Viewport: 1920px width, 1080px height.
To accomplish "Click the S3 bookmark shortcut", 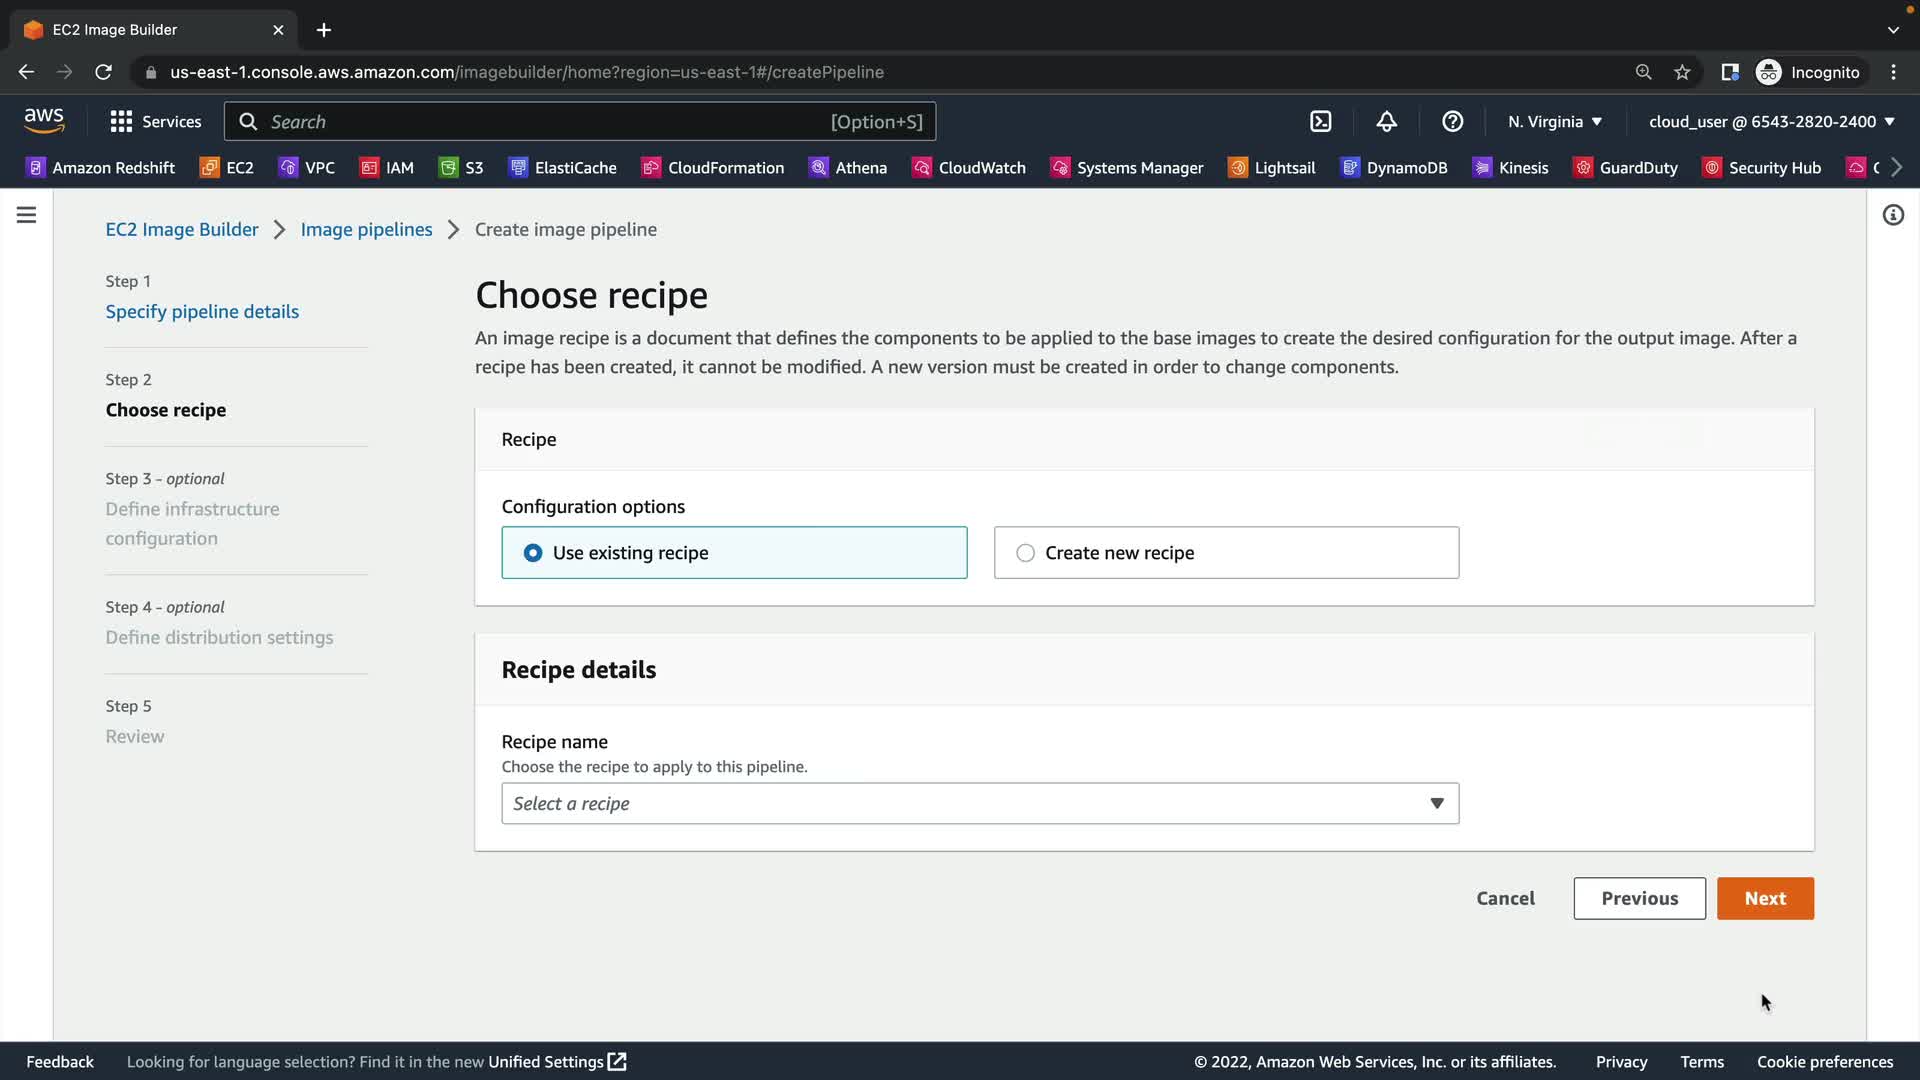I will tap(461, 167).
